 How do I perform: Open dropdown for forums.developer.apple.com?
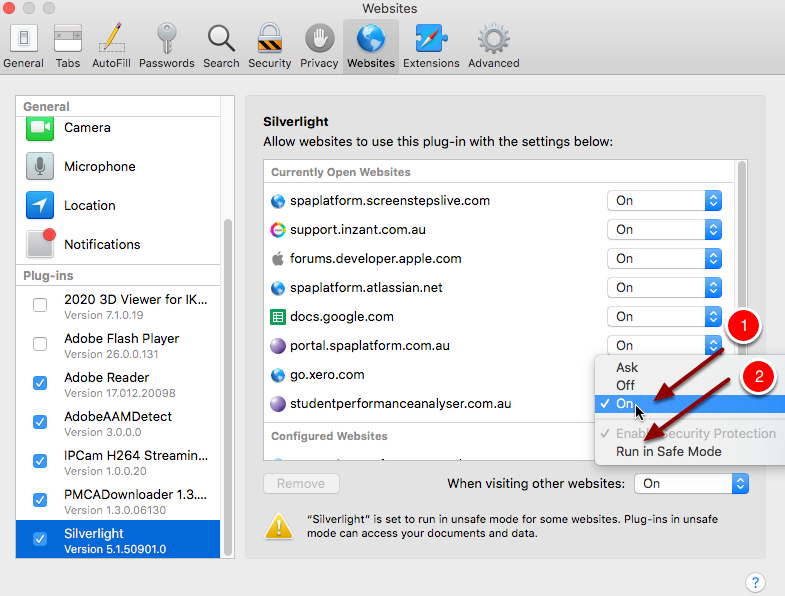[x=664, y=259]
